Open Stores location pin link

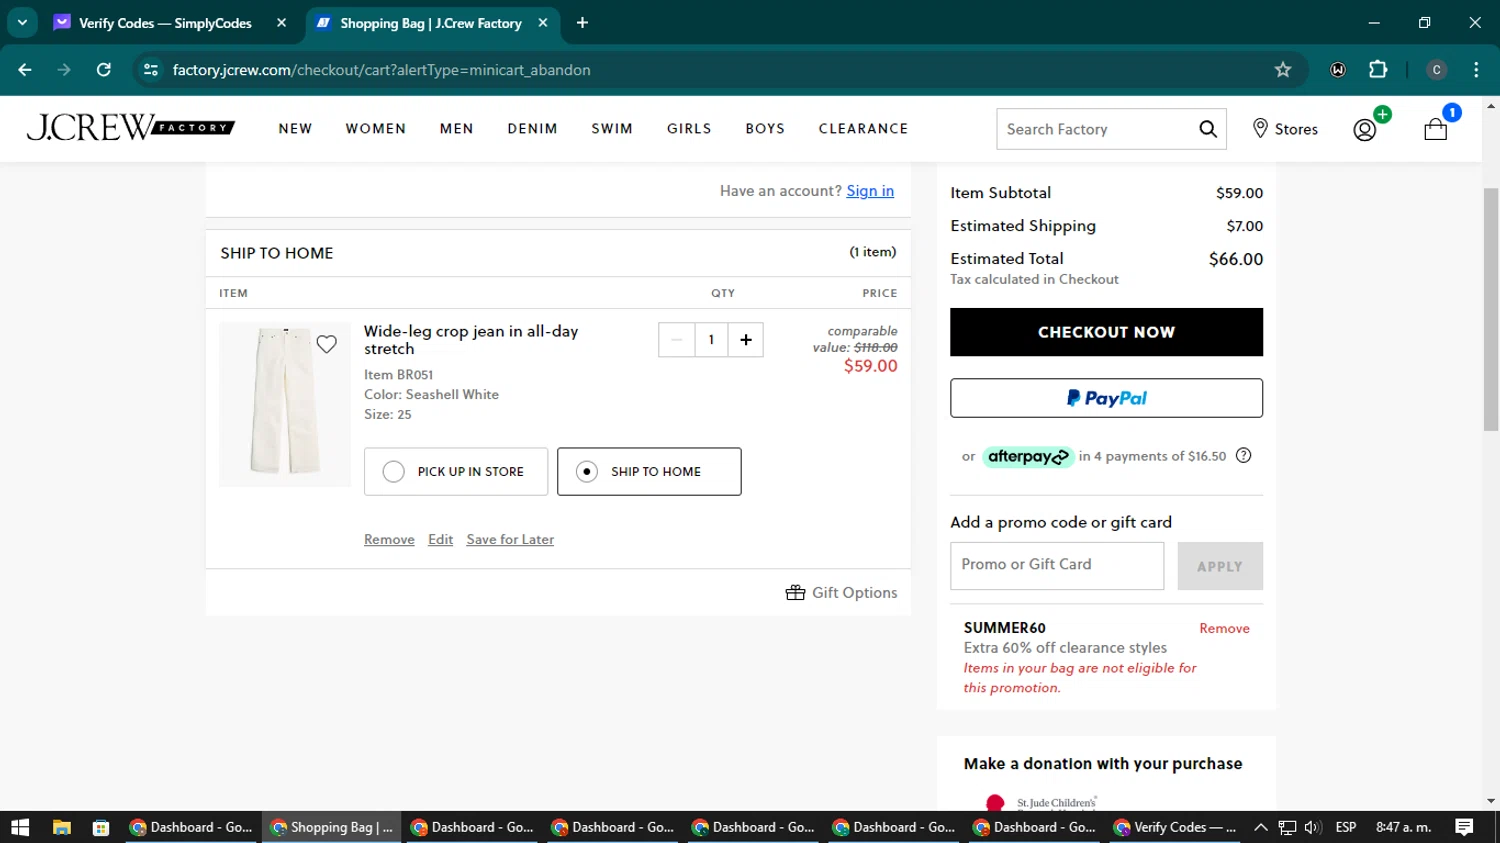(x=1285, y=129)
